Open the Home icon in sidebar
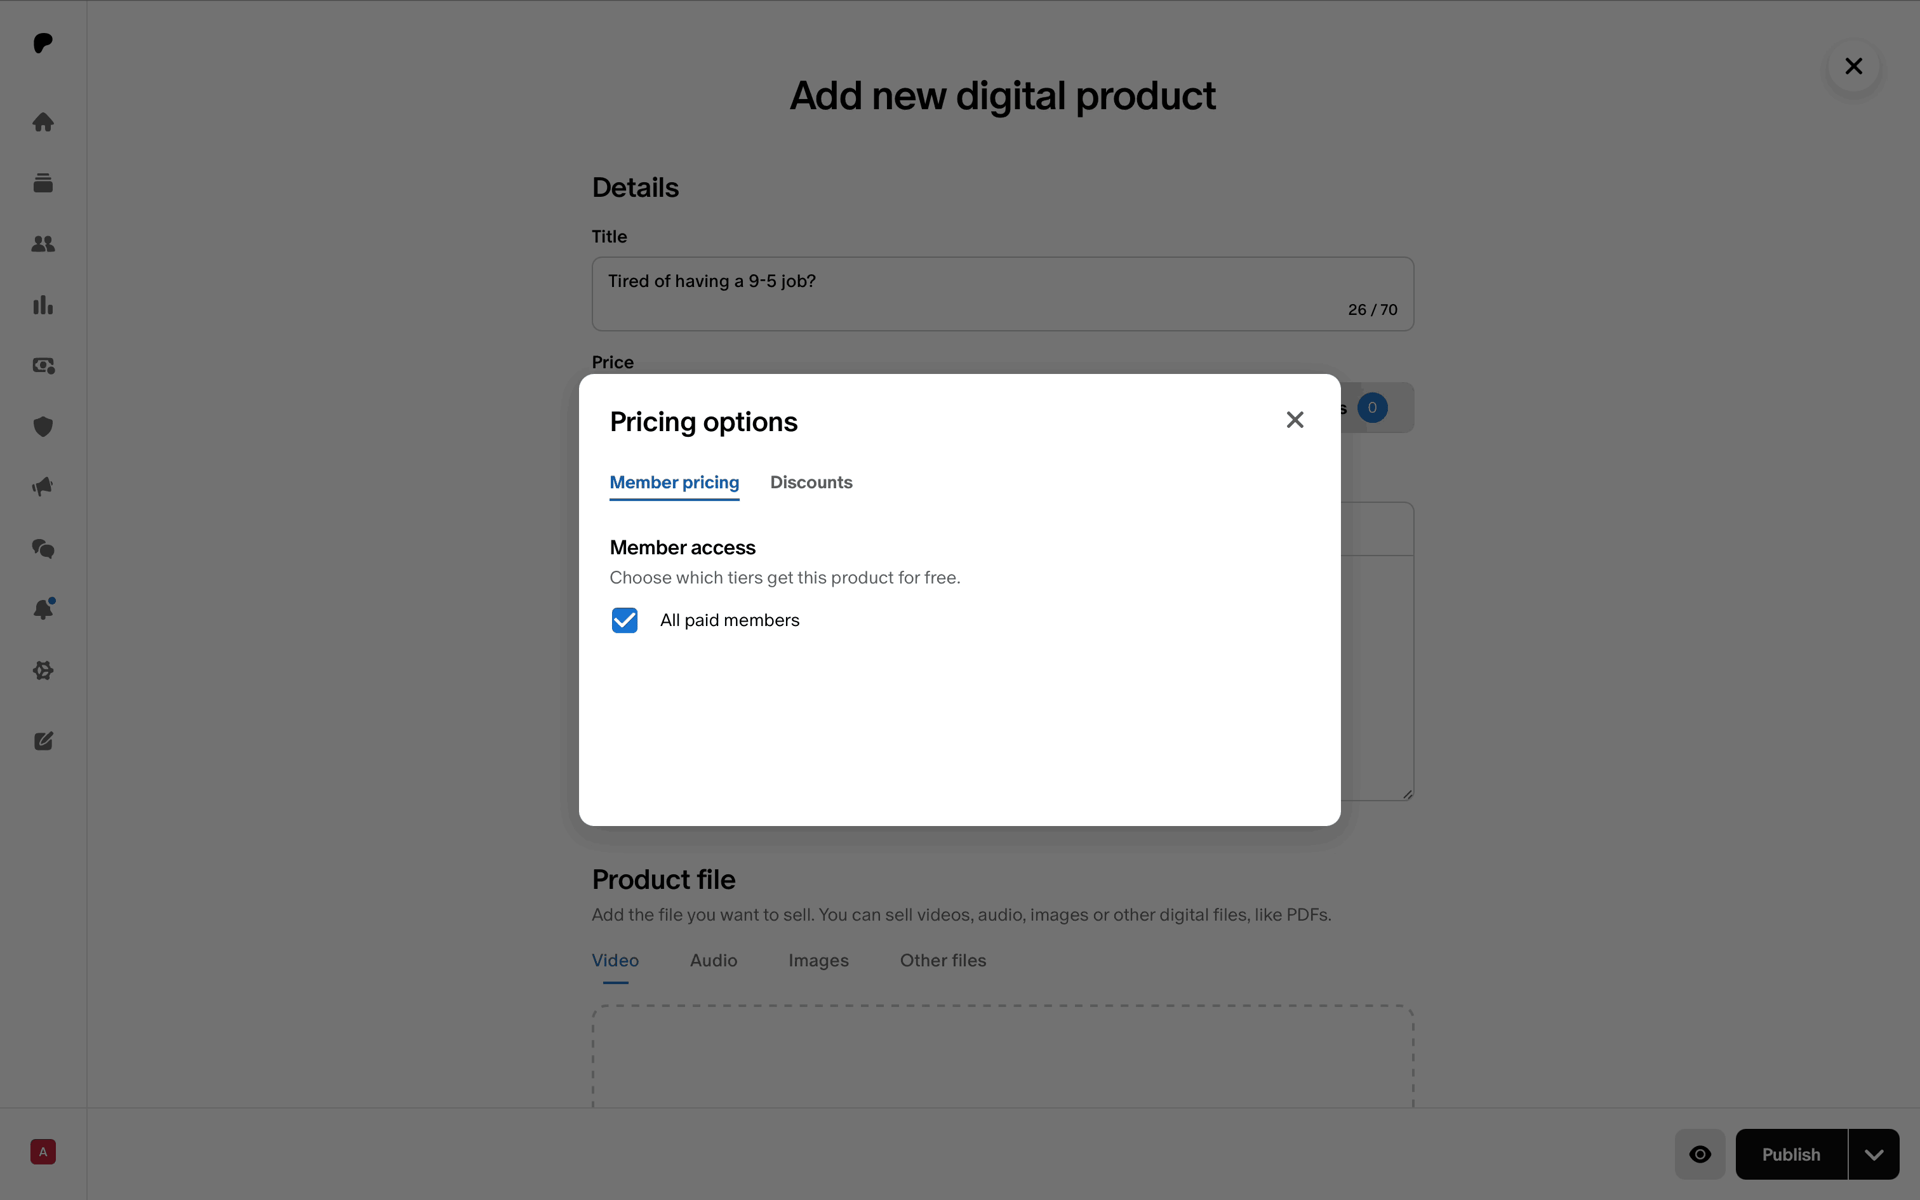The image size is (1920, 1200). pos(43,122)
